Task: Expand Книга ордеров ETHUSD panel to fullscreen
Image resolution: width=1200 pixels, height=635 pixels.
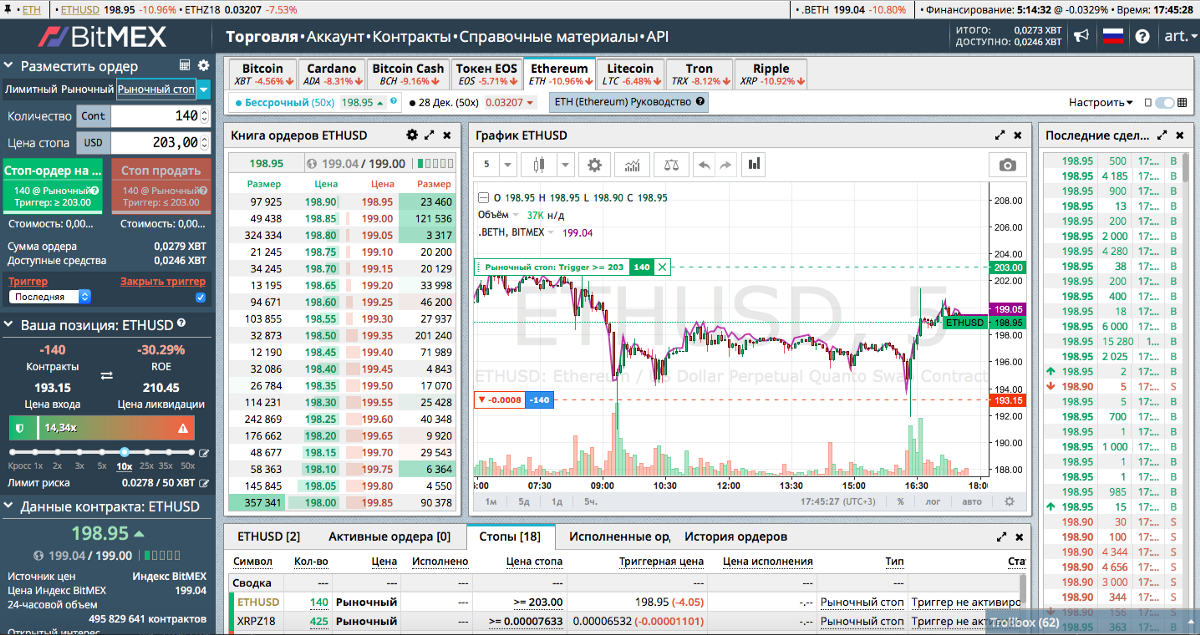Action: [x=430, y=135]
